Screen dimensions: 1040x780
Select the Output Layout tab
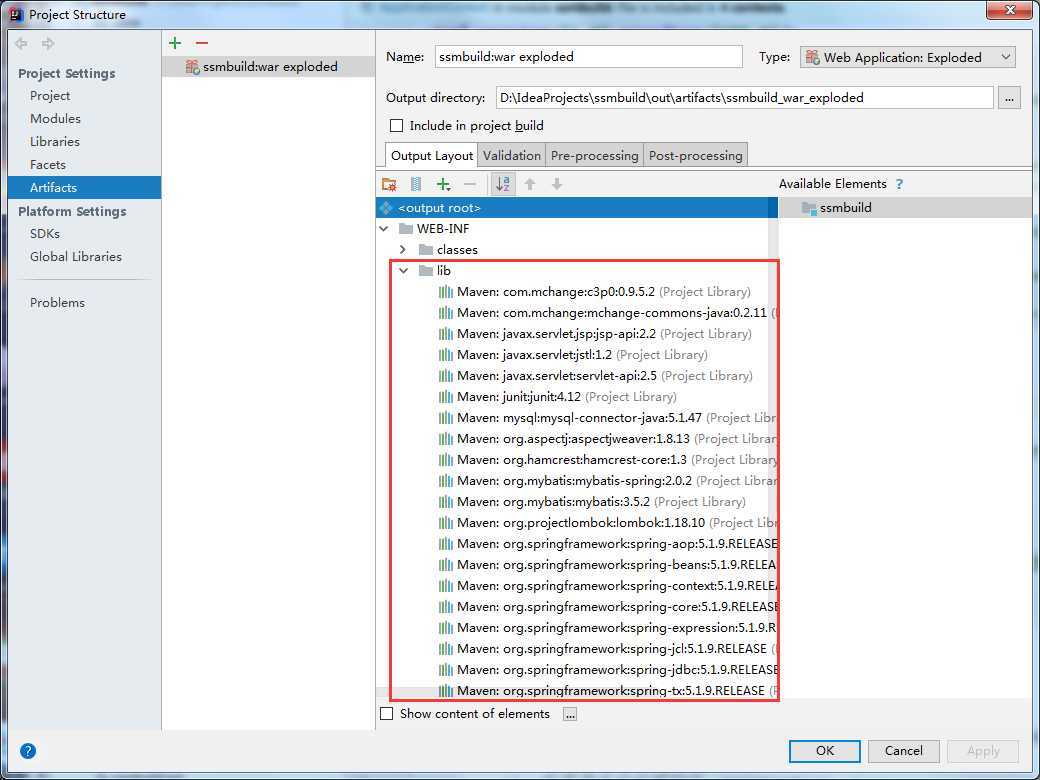click(432, 155)
